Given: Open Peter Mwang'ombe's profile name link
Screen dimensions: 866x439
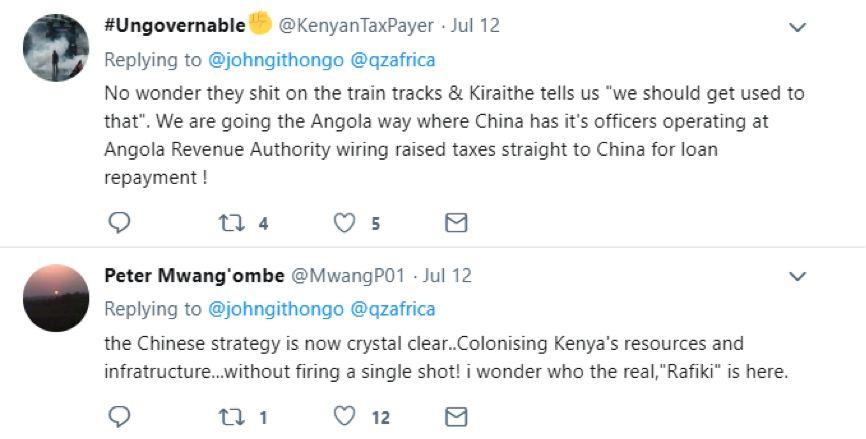Looking at the screenshot, I should [194, 275].
